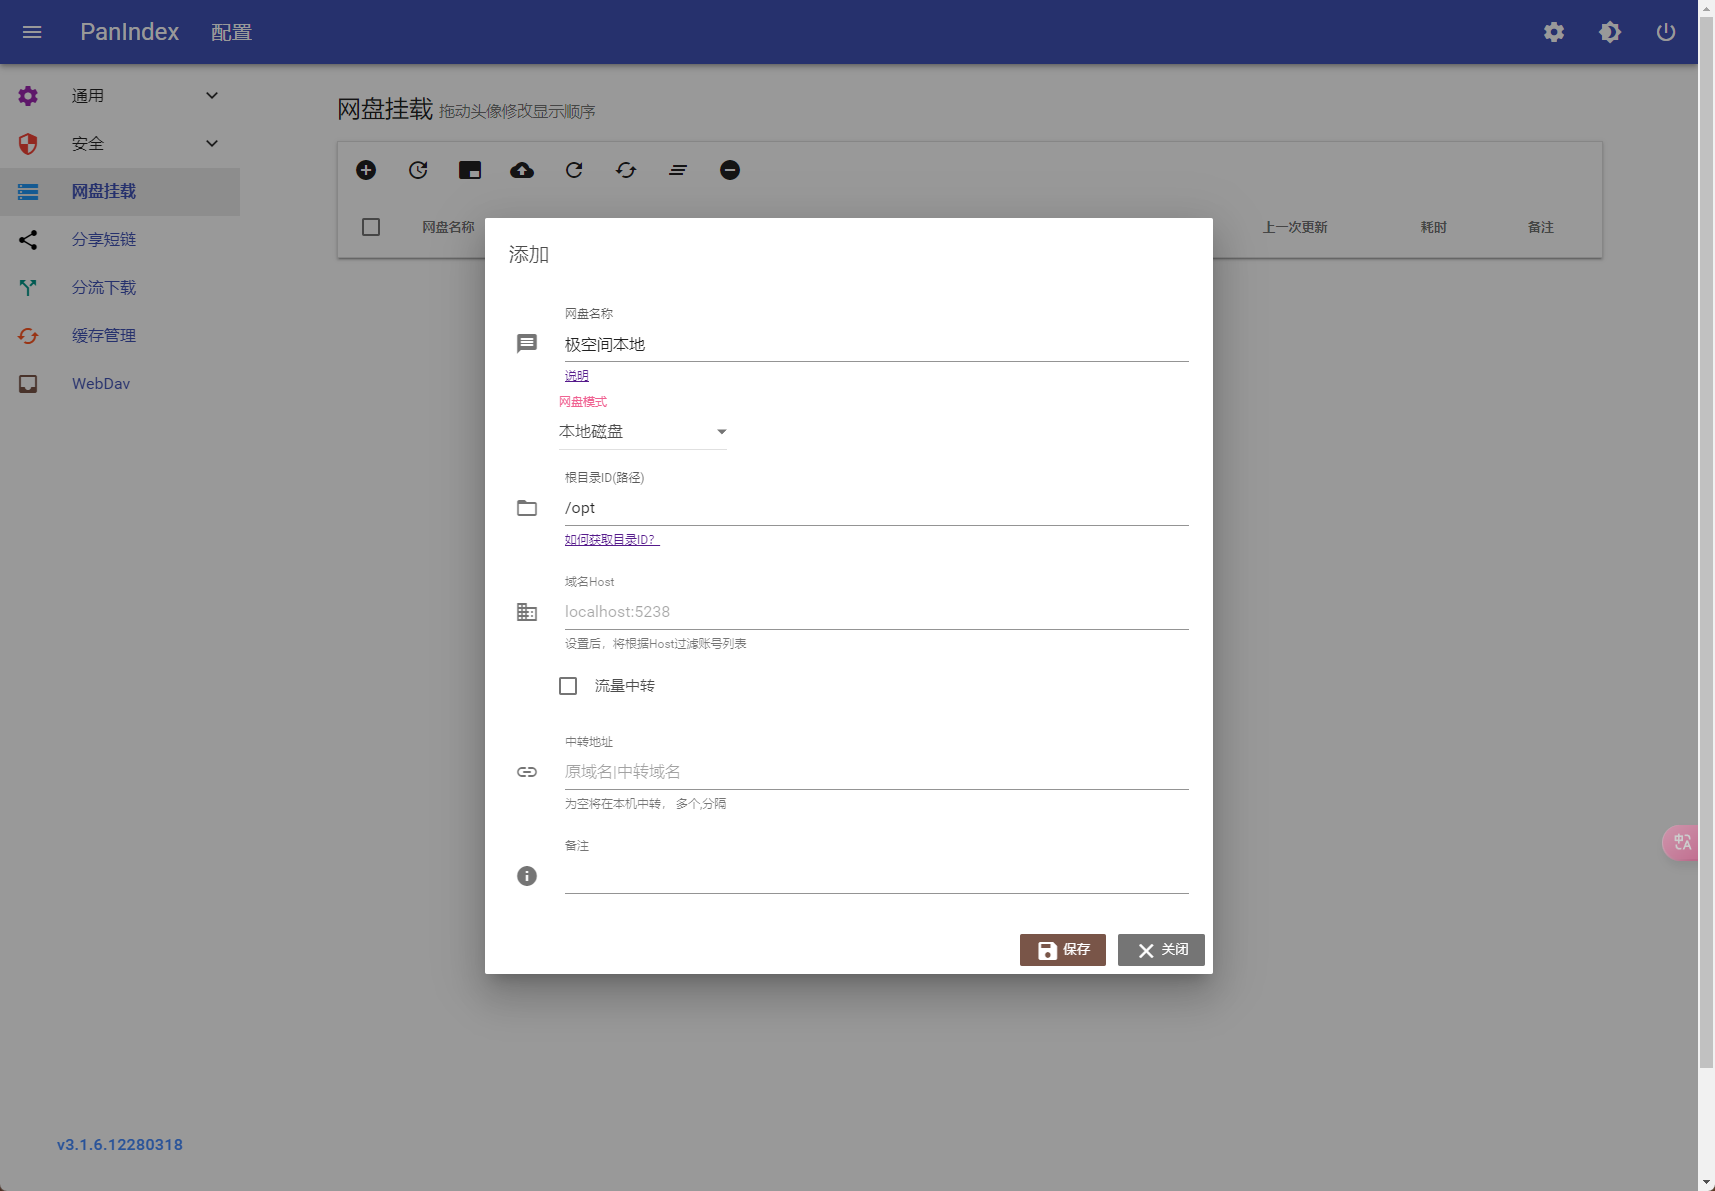1715x1191 pixels.
Task: Edit the 网盘名称 input field
Action: 876,344
